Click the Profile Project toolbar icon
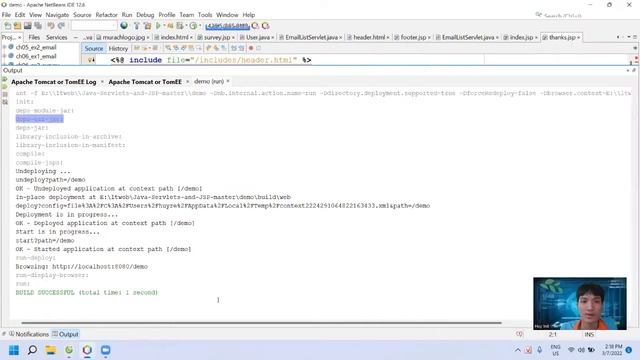This screenshot has height=360, width=640. 180,26
